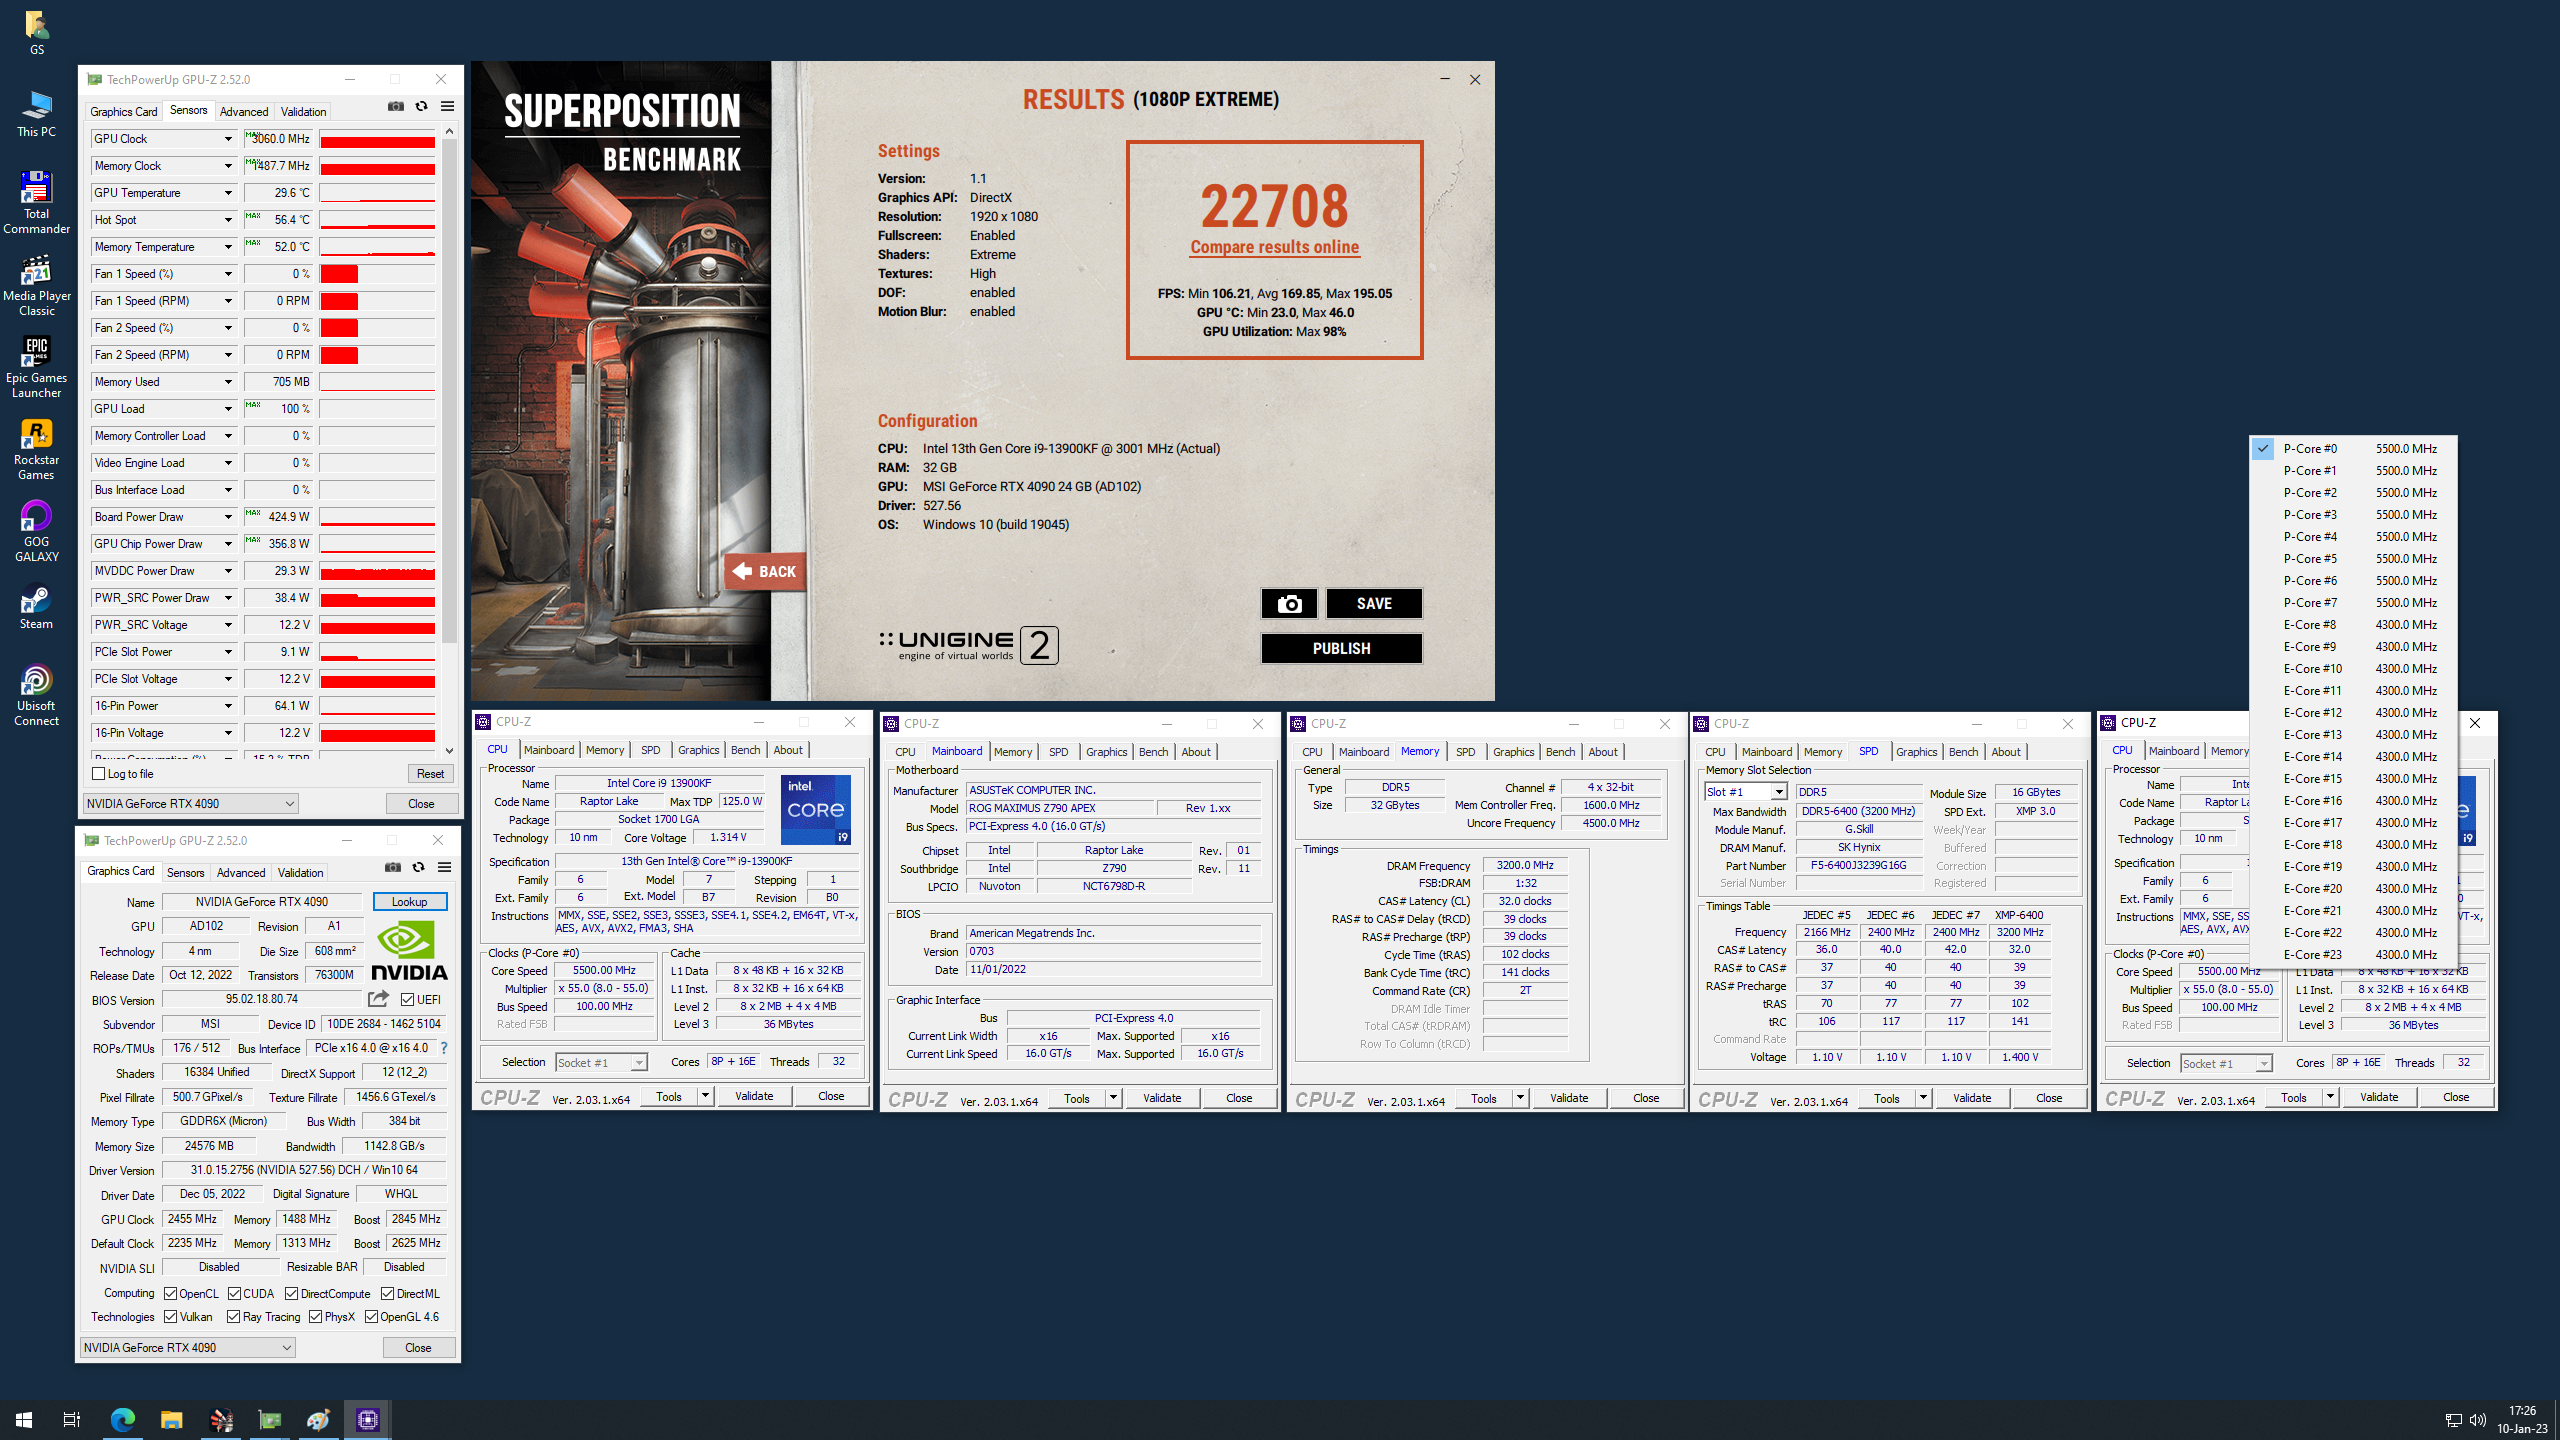Open the GPU-Z Sensors hamburger menu icon
This screenshot has width=2560, height=1440.
point(447,107)
